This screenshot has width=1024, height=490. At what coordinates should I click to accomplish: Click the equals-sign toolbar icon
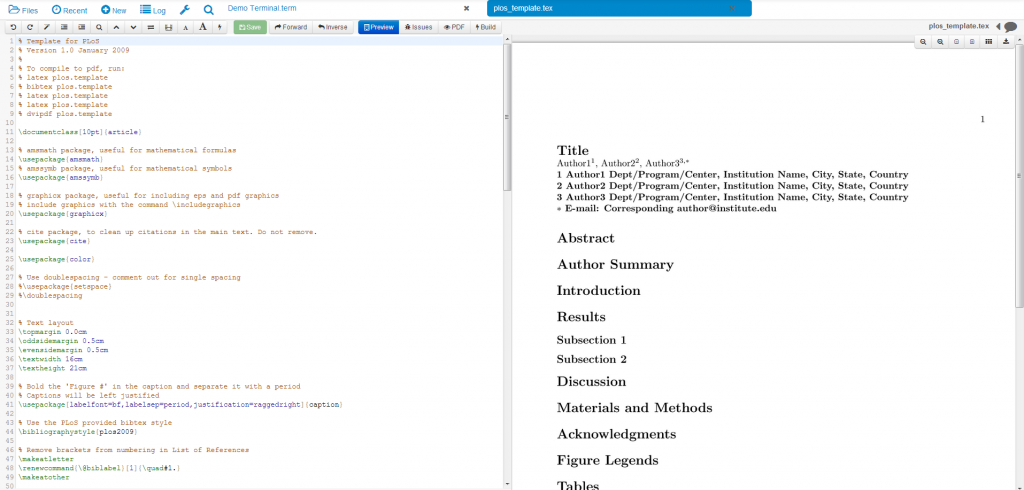click(x=151, y=27)
